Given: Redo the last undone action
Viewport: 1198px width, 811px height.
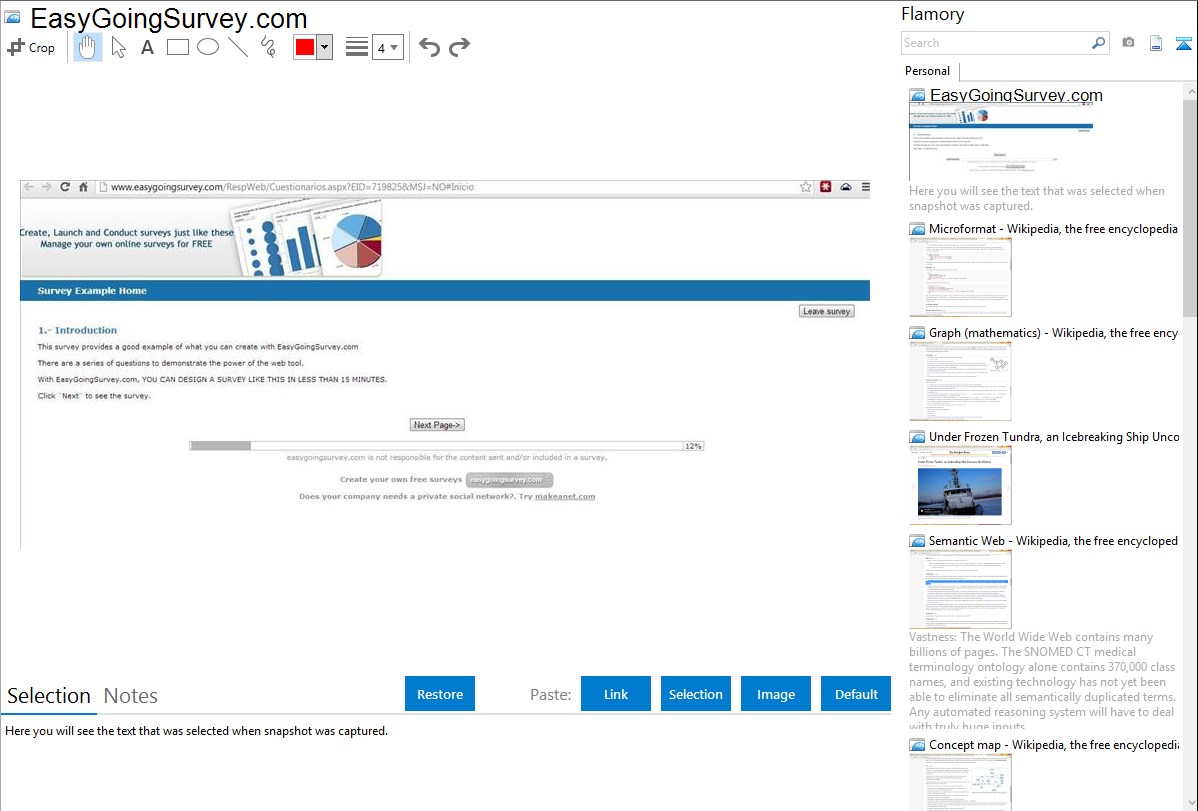Looking at the screenshot, I should point(459,47).
